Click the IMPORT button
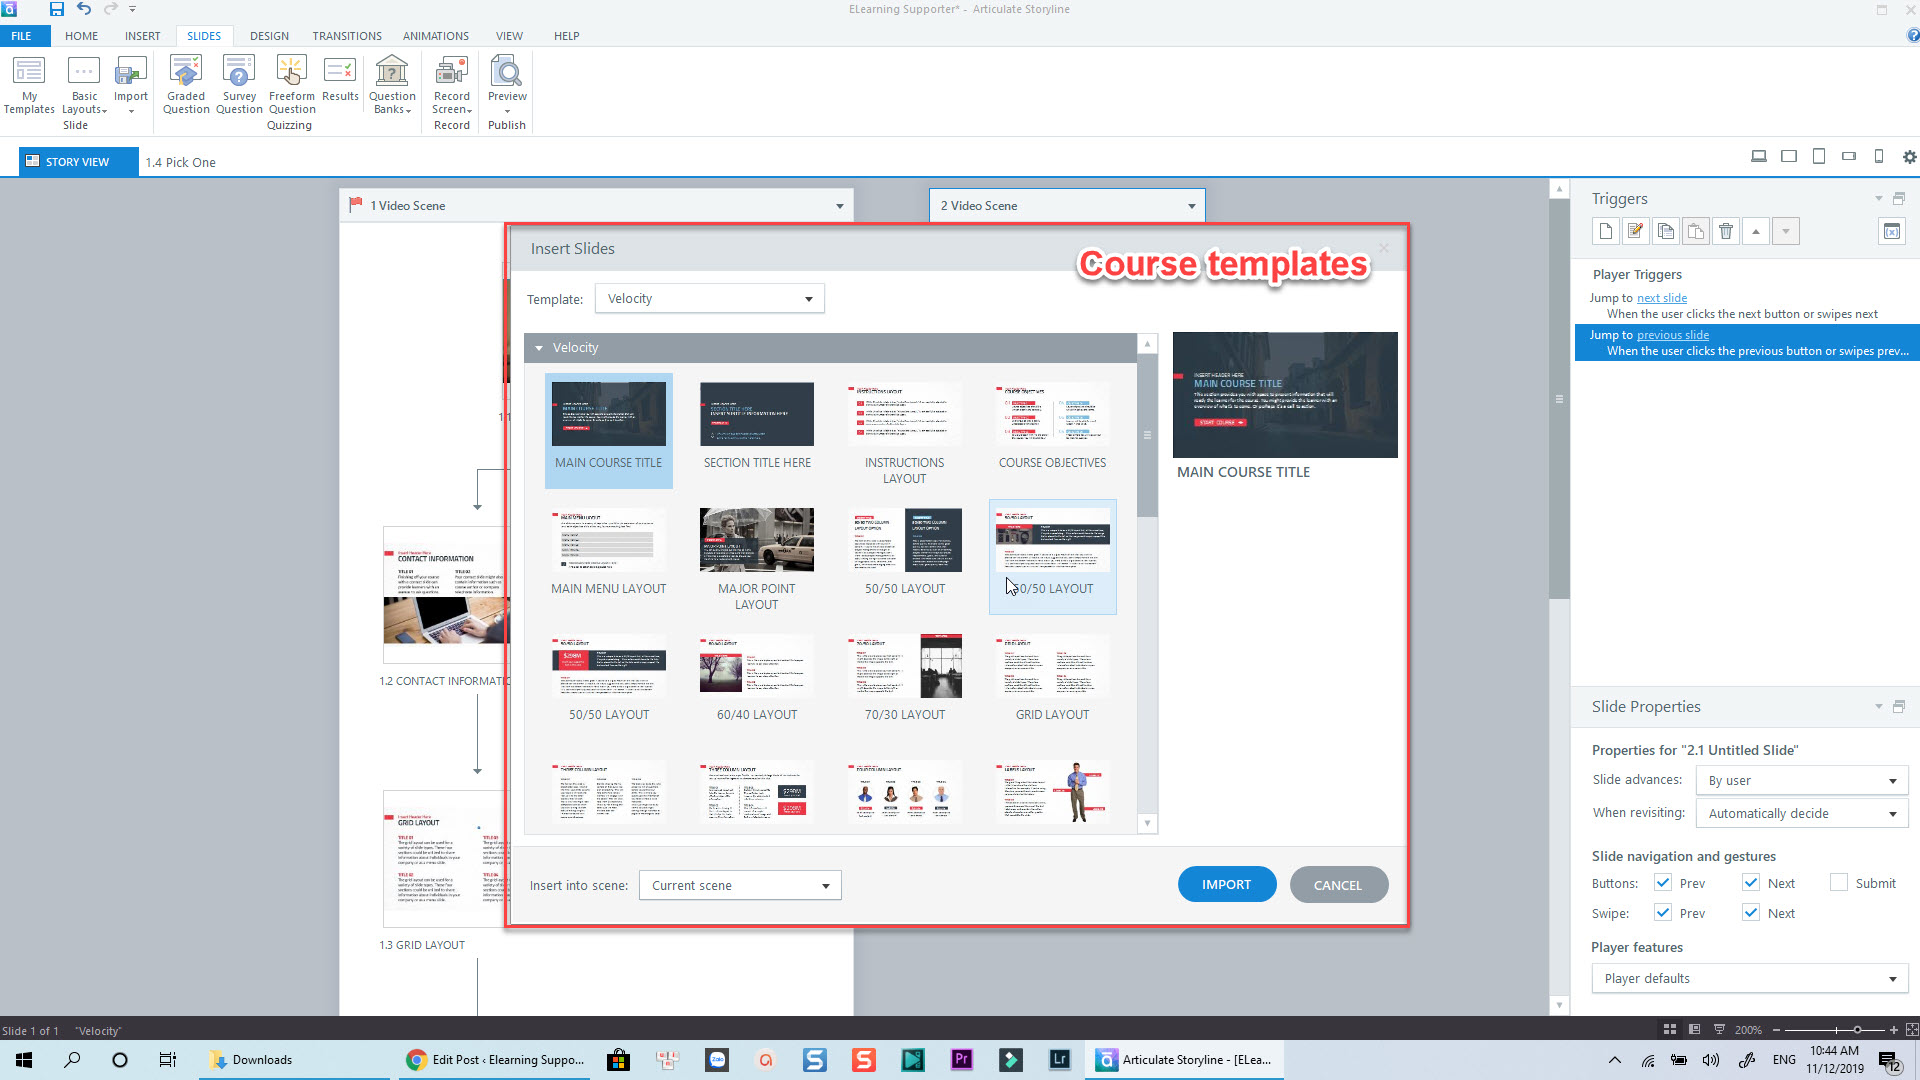This screenshot has height=1080, width=1920. coord(1226,885)
